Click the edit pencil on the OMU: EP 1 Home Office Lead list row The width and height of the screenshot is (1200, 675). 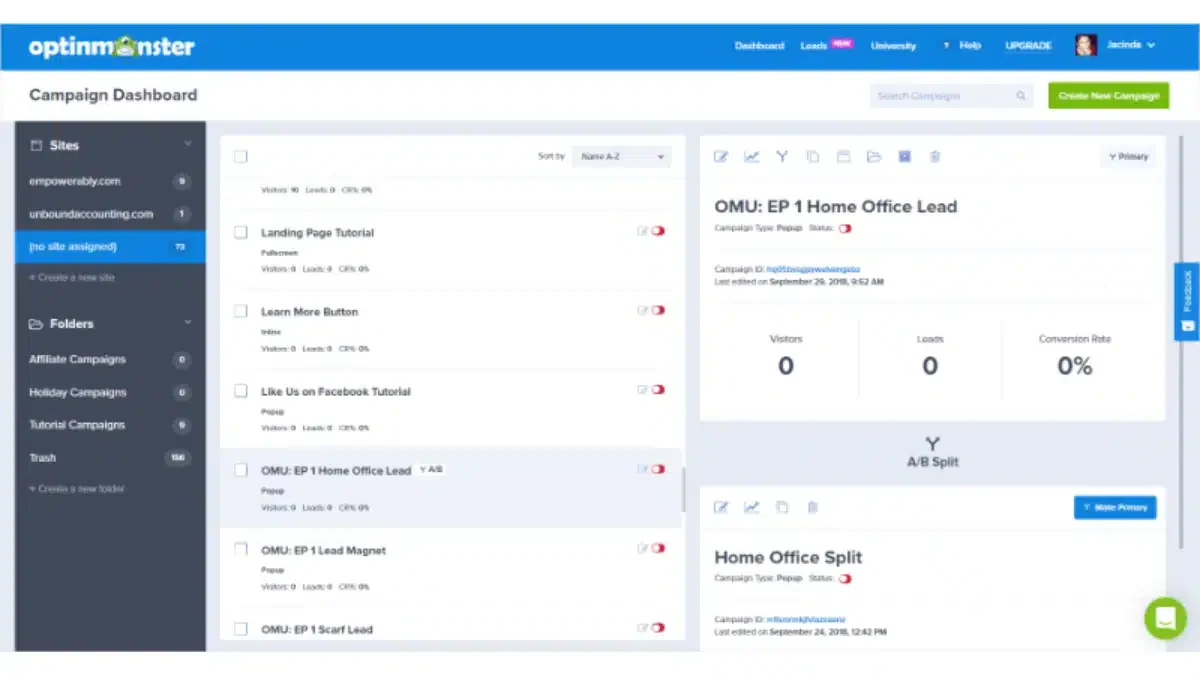(x=643, y=469)
